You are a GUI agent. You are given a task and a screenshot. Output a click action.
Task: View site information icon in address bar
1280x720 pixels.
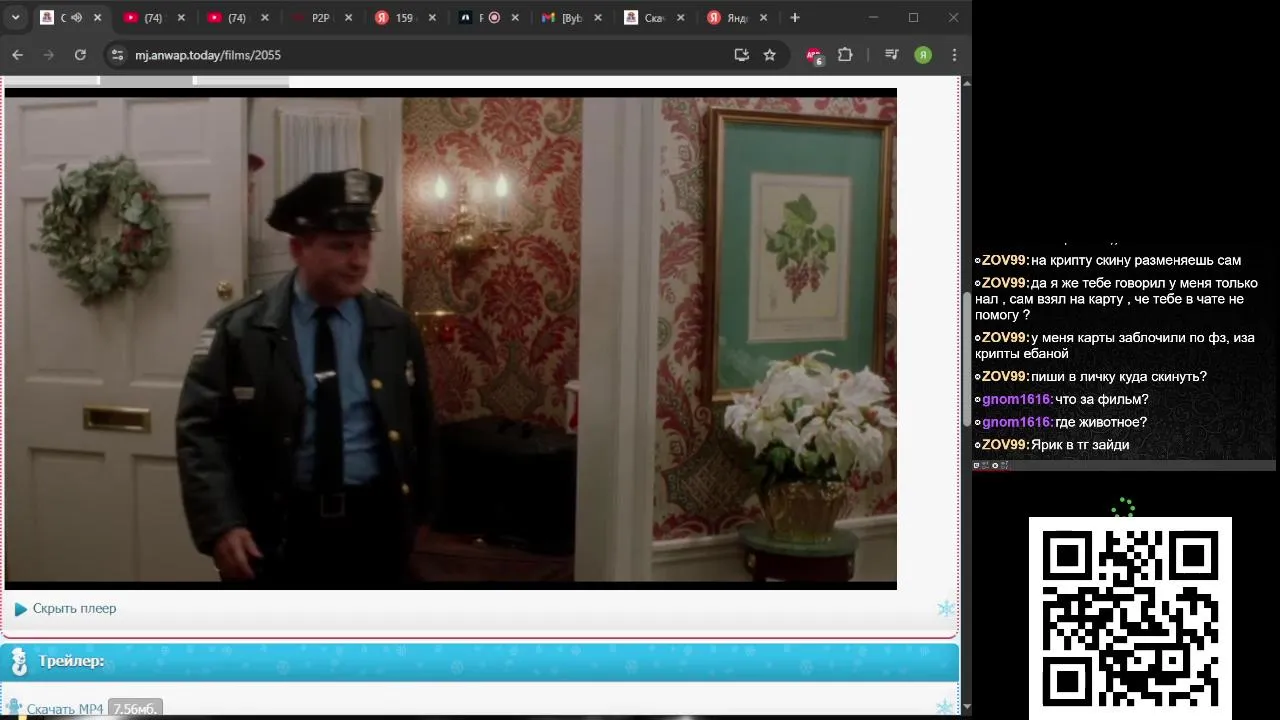[x=117, y=55]
